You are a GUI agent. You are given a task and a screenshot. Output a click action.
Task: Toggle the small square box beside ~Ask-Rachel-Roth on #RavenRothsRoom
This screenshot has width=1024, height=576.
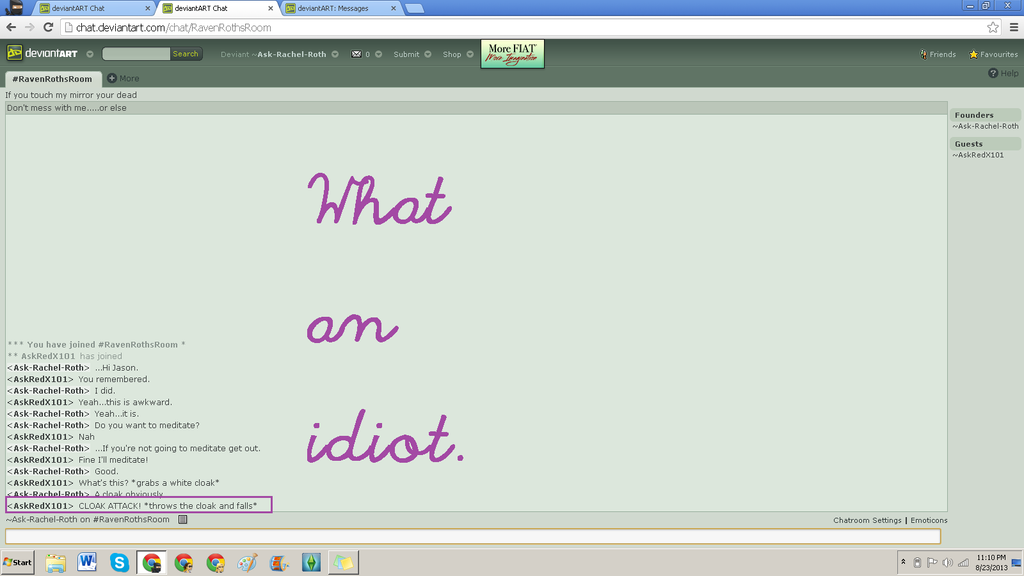click(183, 520)
